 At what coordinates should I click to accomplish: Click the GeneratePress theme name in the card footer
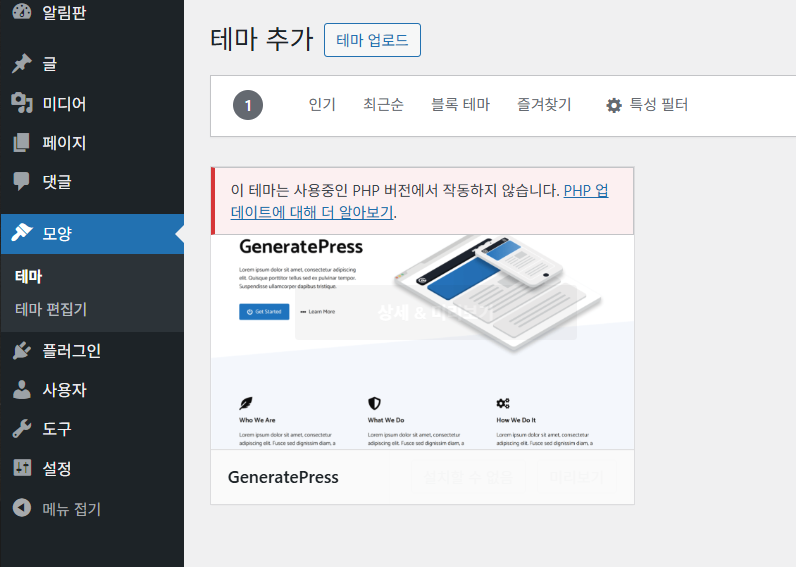pyautogui.click(x=283, y=477)
